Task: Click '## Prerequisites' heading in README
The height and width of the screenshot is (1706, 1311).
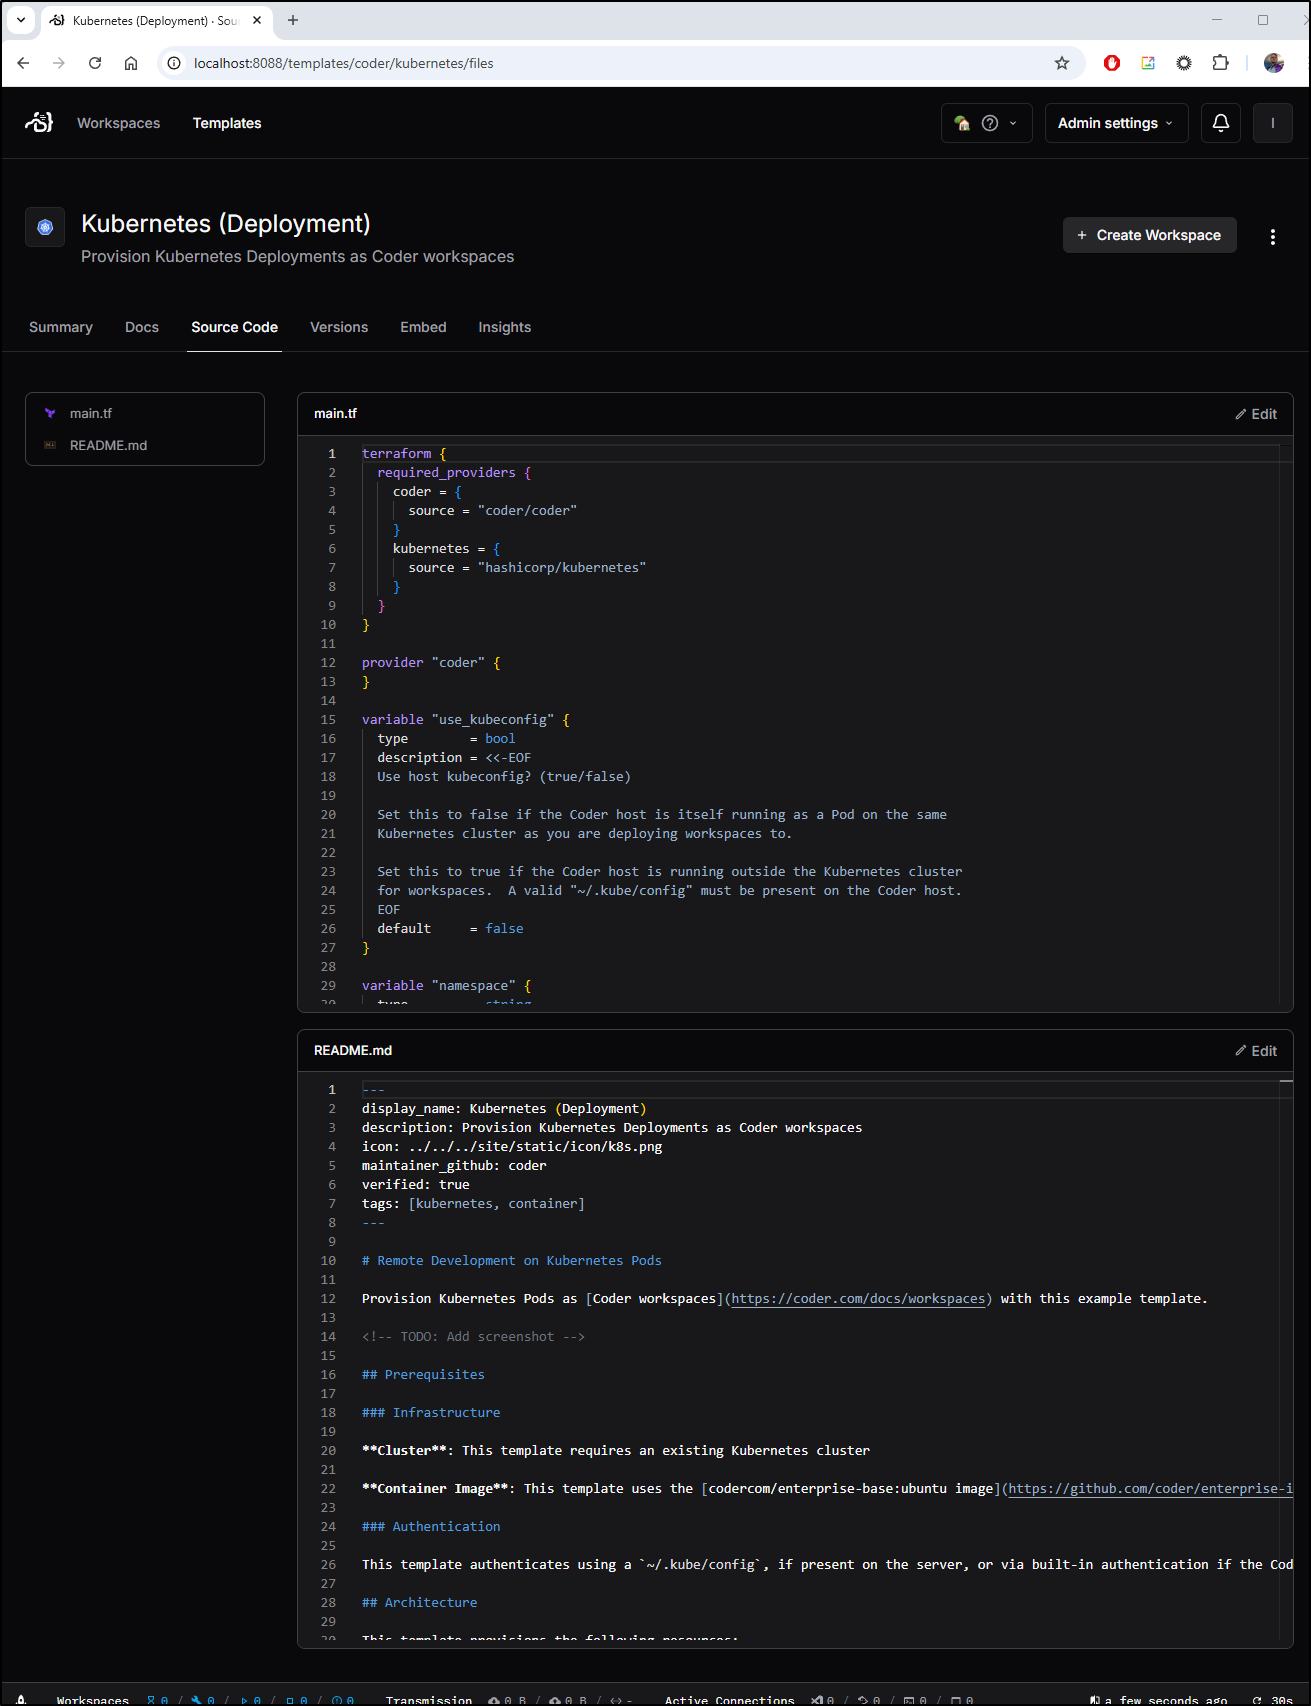Action: click(x=423, y=1375)
